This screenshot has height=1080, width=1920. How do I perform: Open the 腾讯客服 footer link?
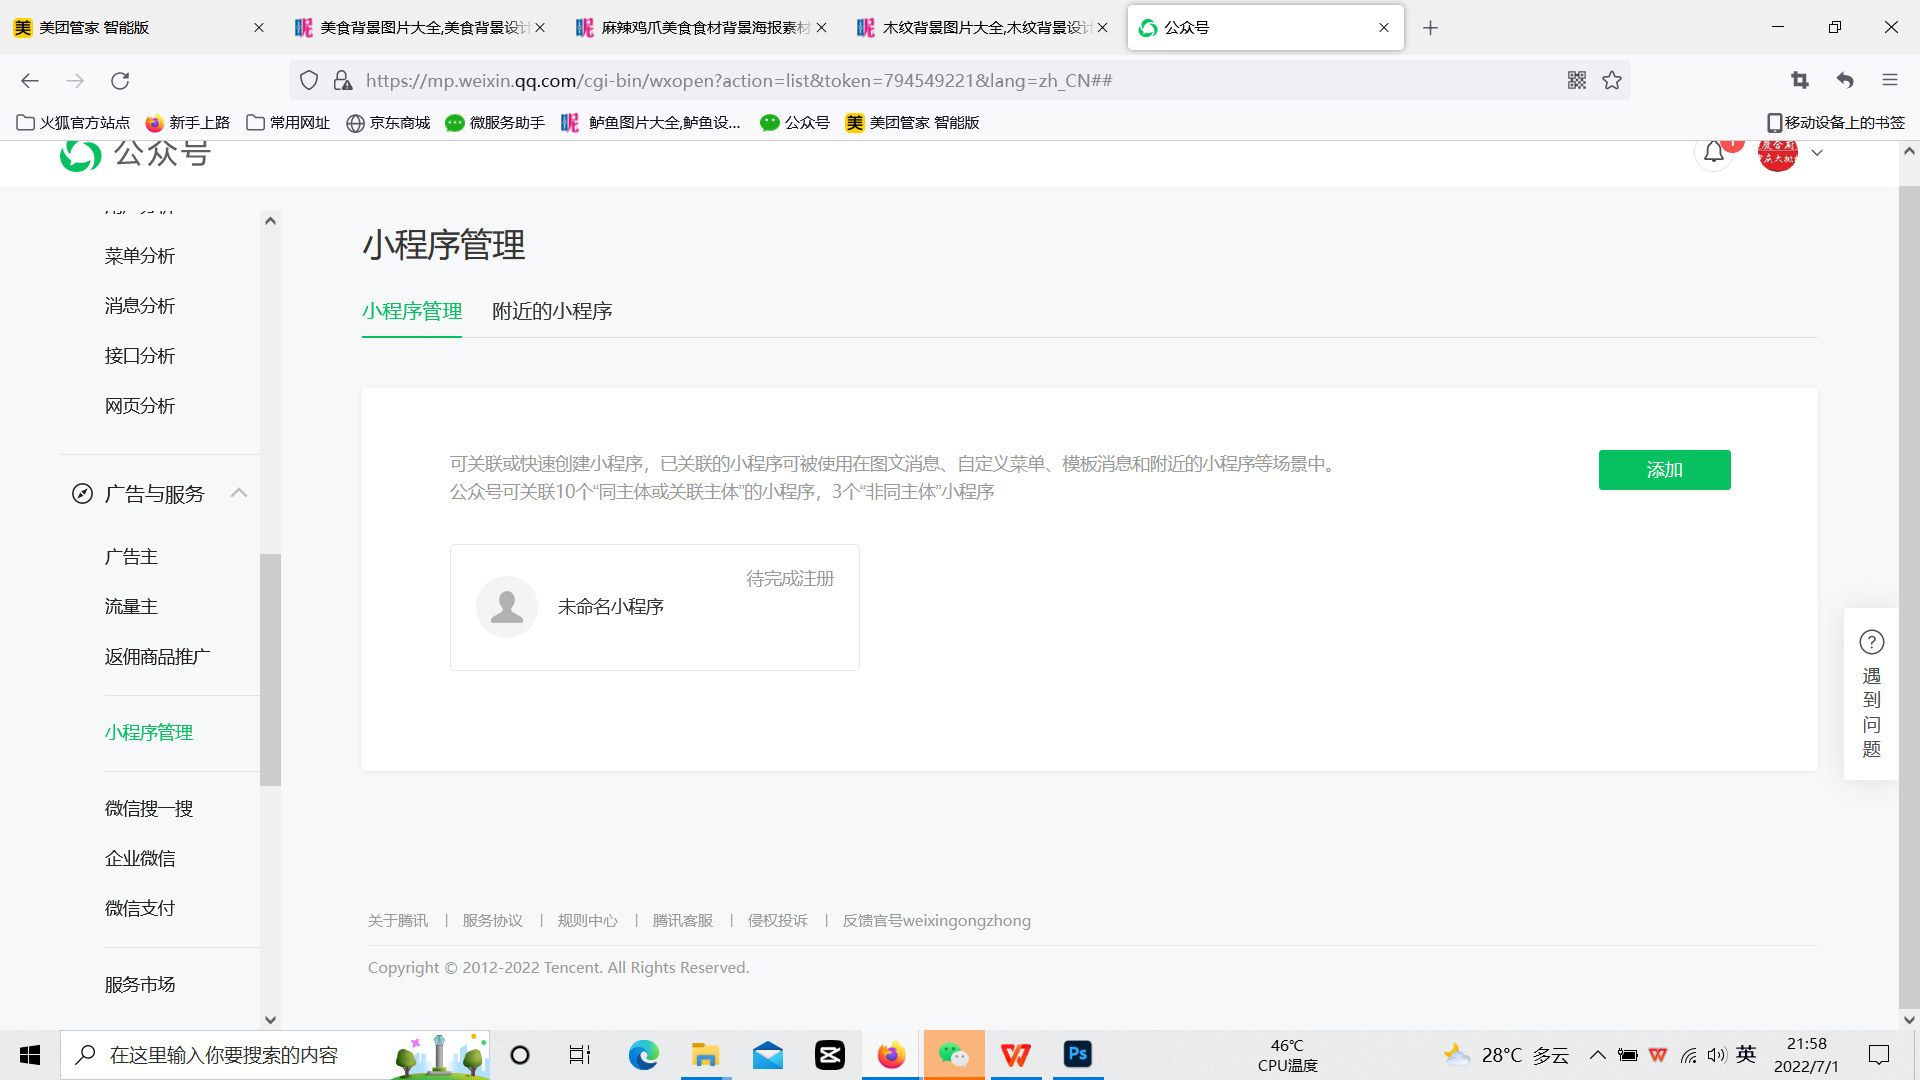[x=682, y=920]
